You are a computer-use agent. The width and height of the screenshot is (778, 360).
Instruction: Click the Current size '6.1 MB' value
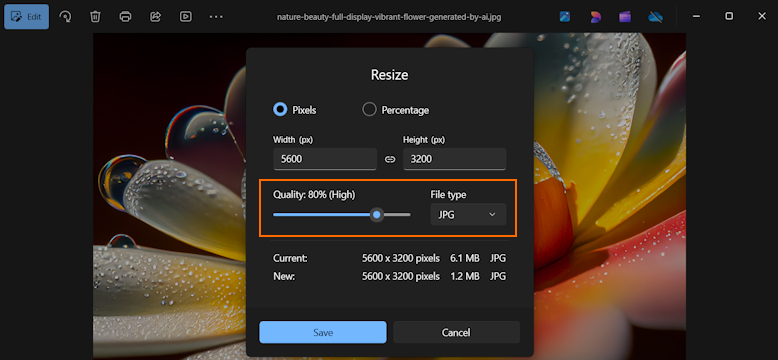point(465,258)
